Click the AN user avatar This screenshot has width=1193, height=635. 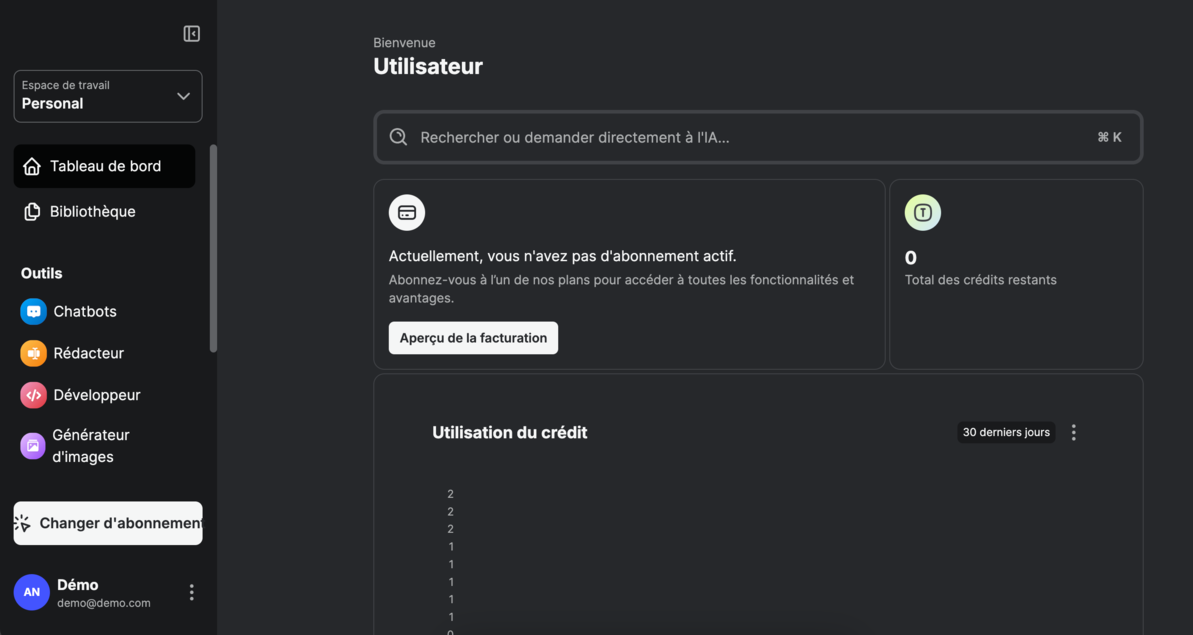pyautogui.click(x=31, y=592)
